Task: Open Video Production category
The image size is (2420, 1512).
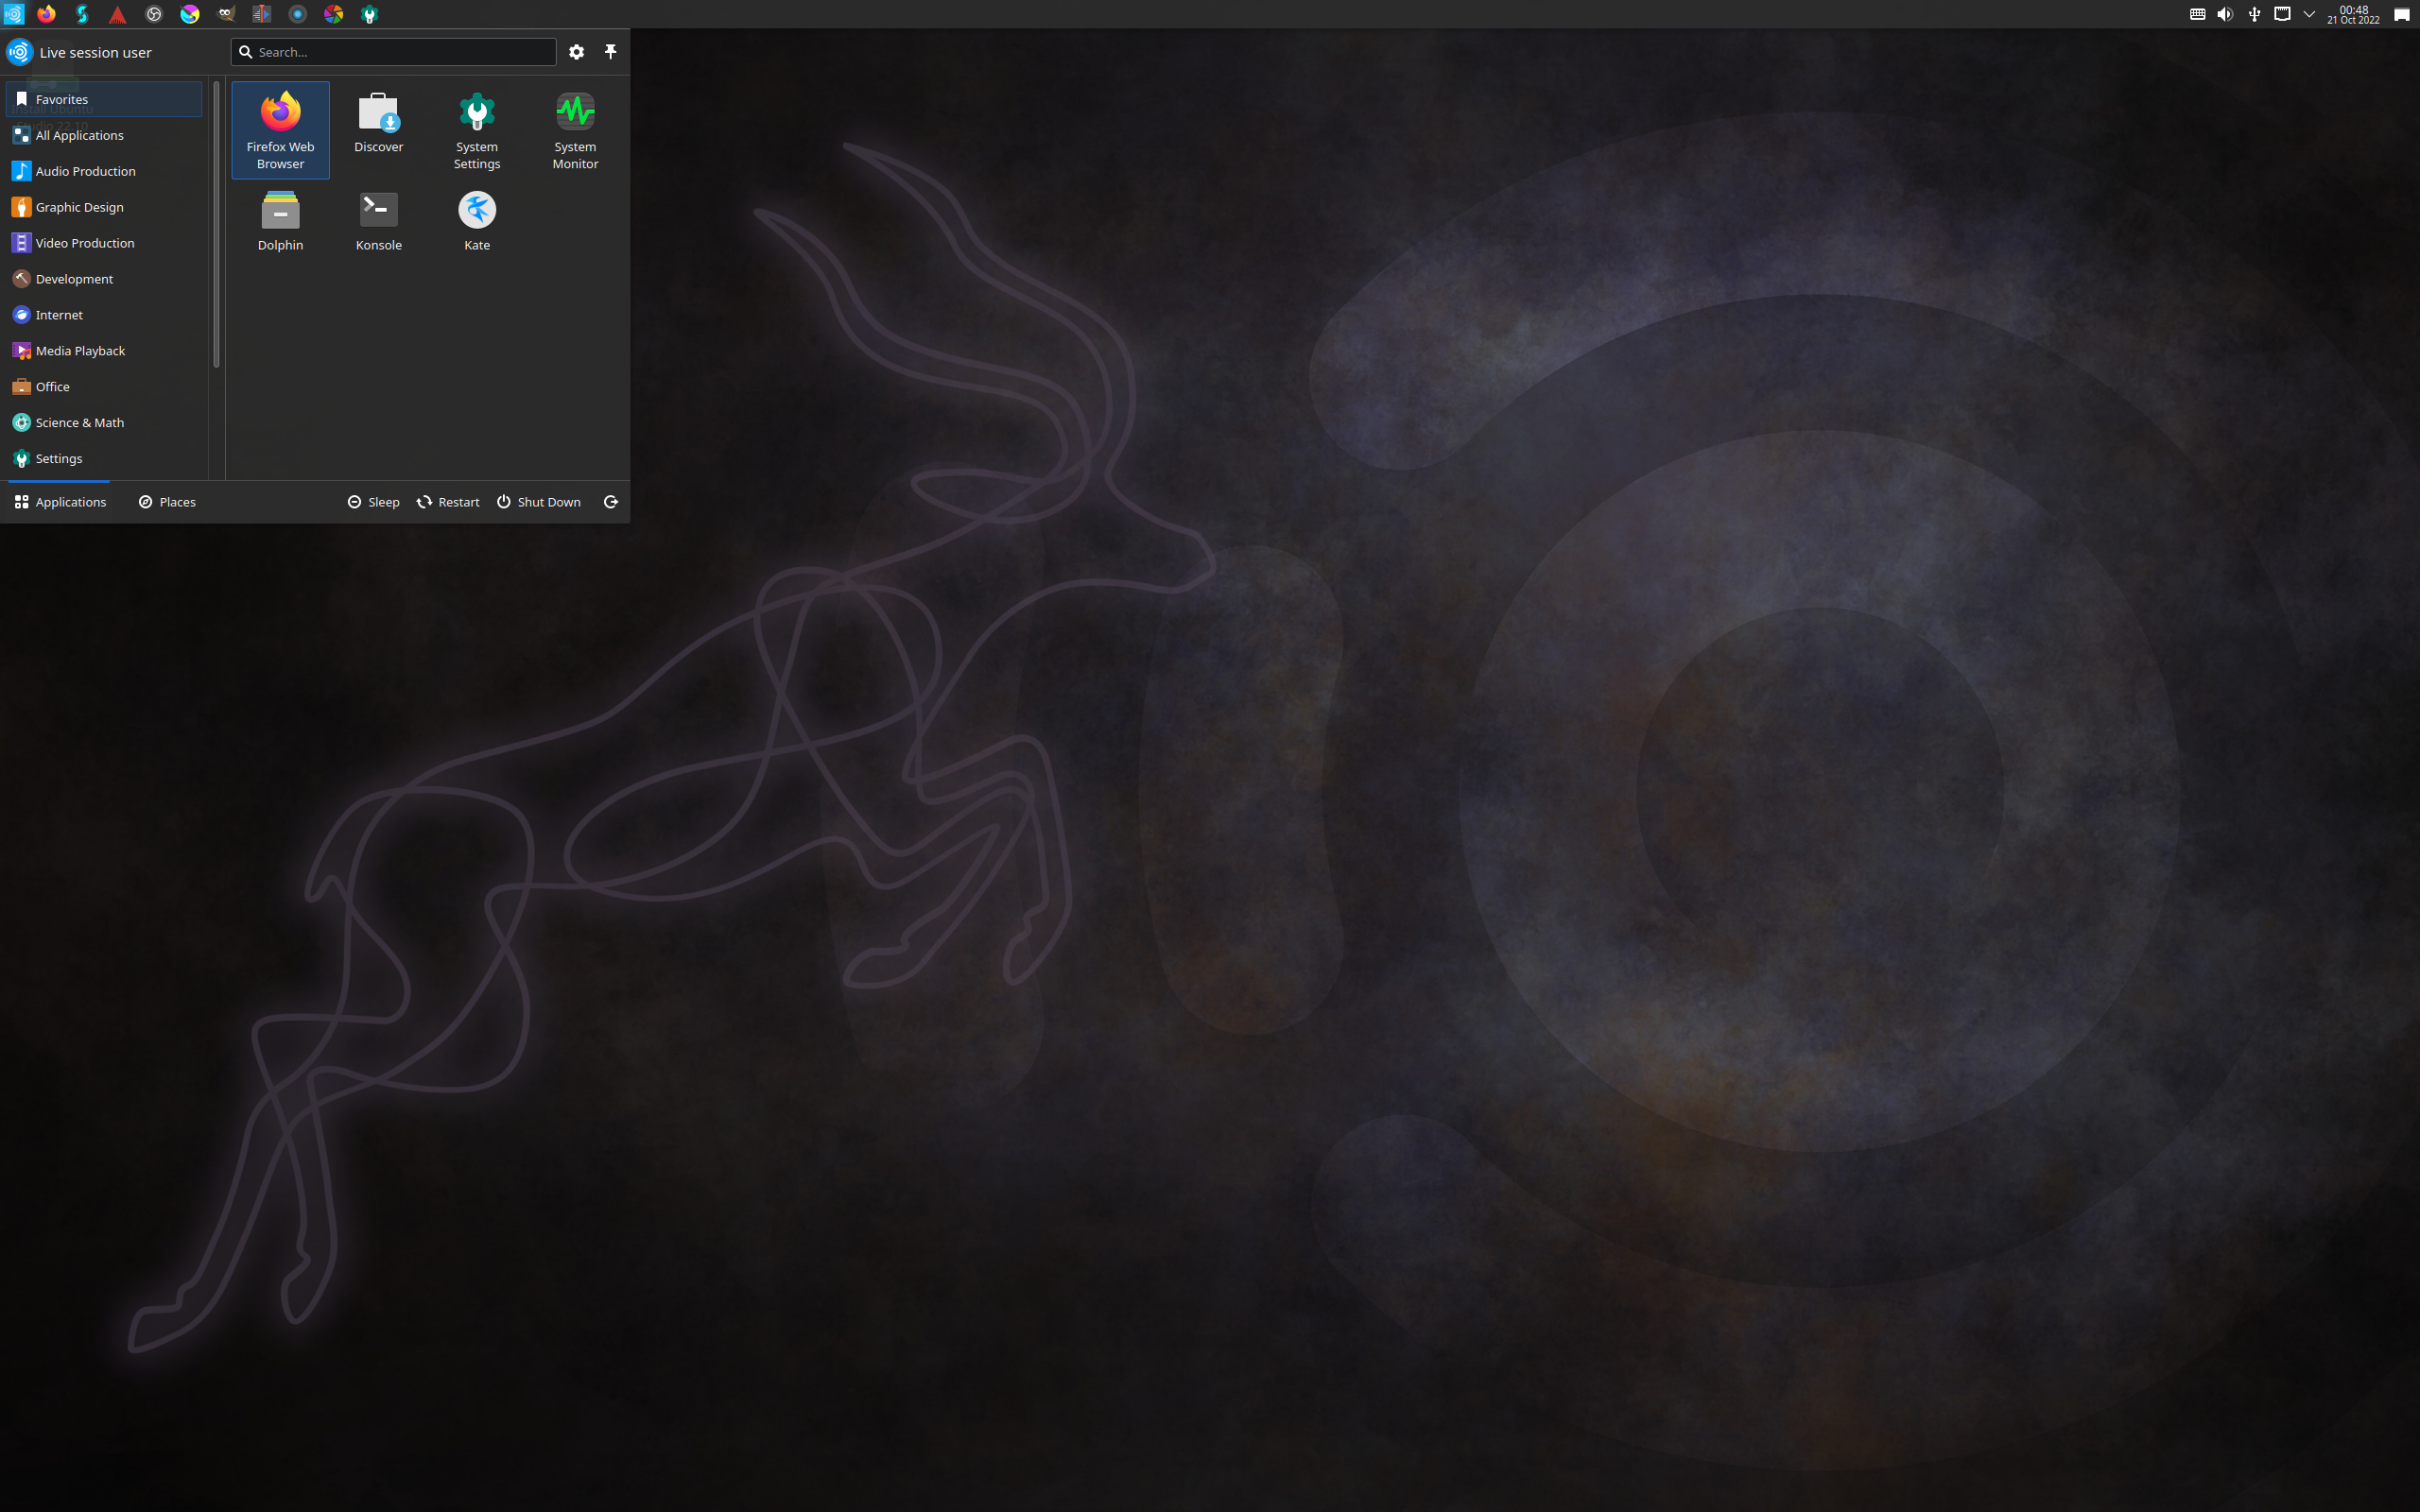Action: point(104,243)
